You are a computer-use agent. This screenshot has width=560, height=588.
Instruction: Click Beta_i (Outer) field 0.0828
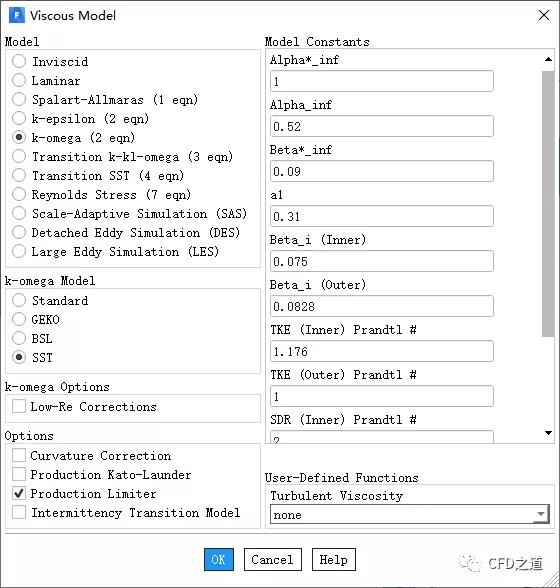tap(381, 306)
